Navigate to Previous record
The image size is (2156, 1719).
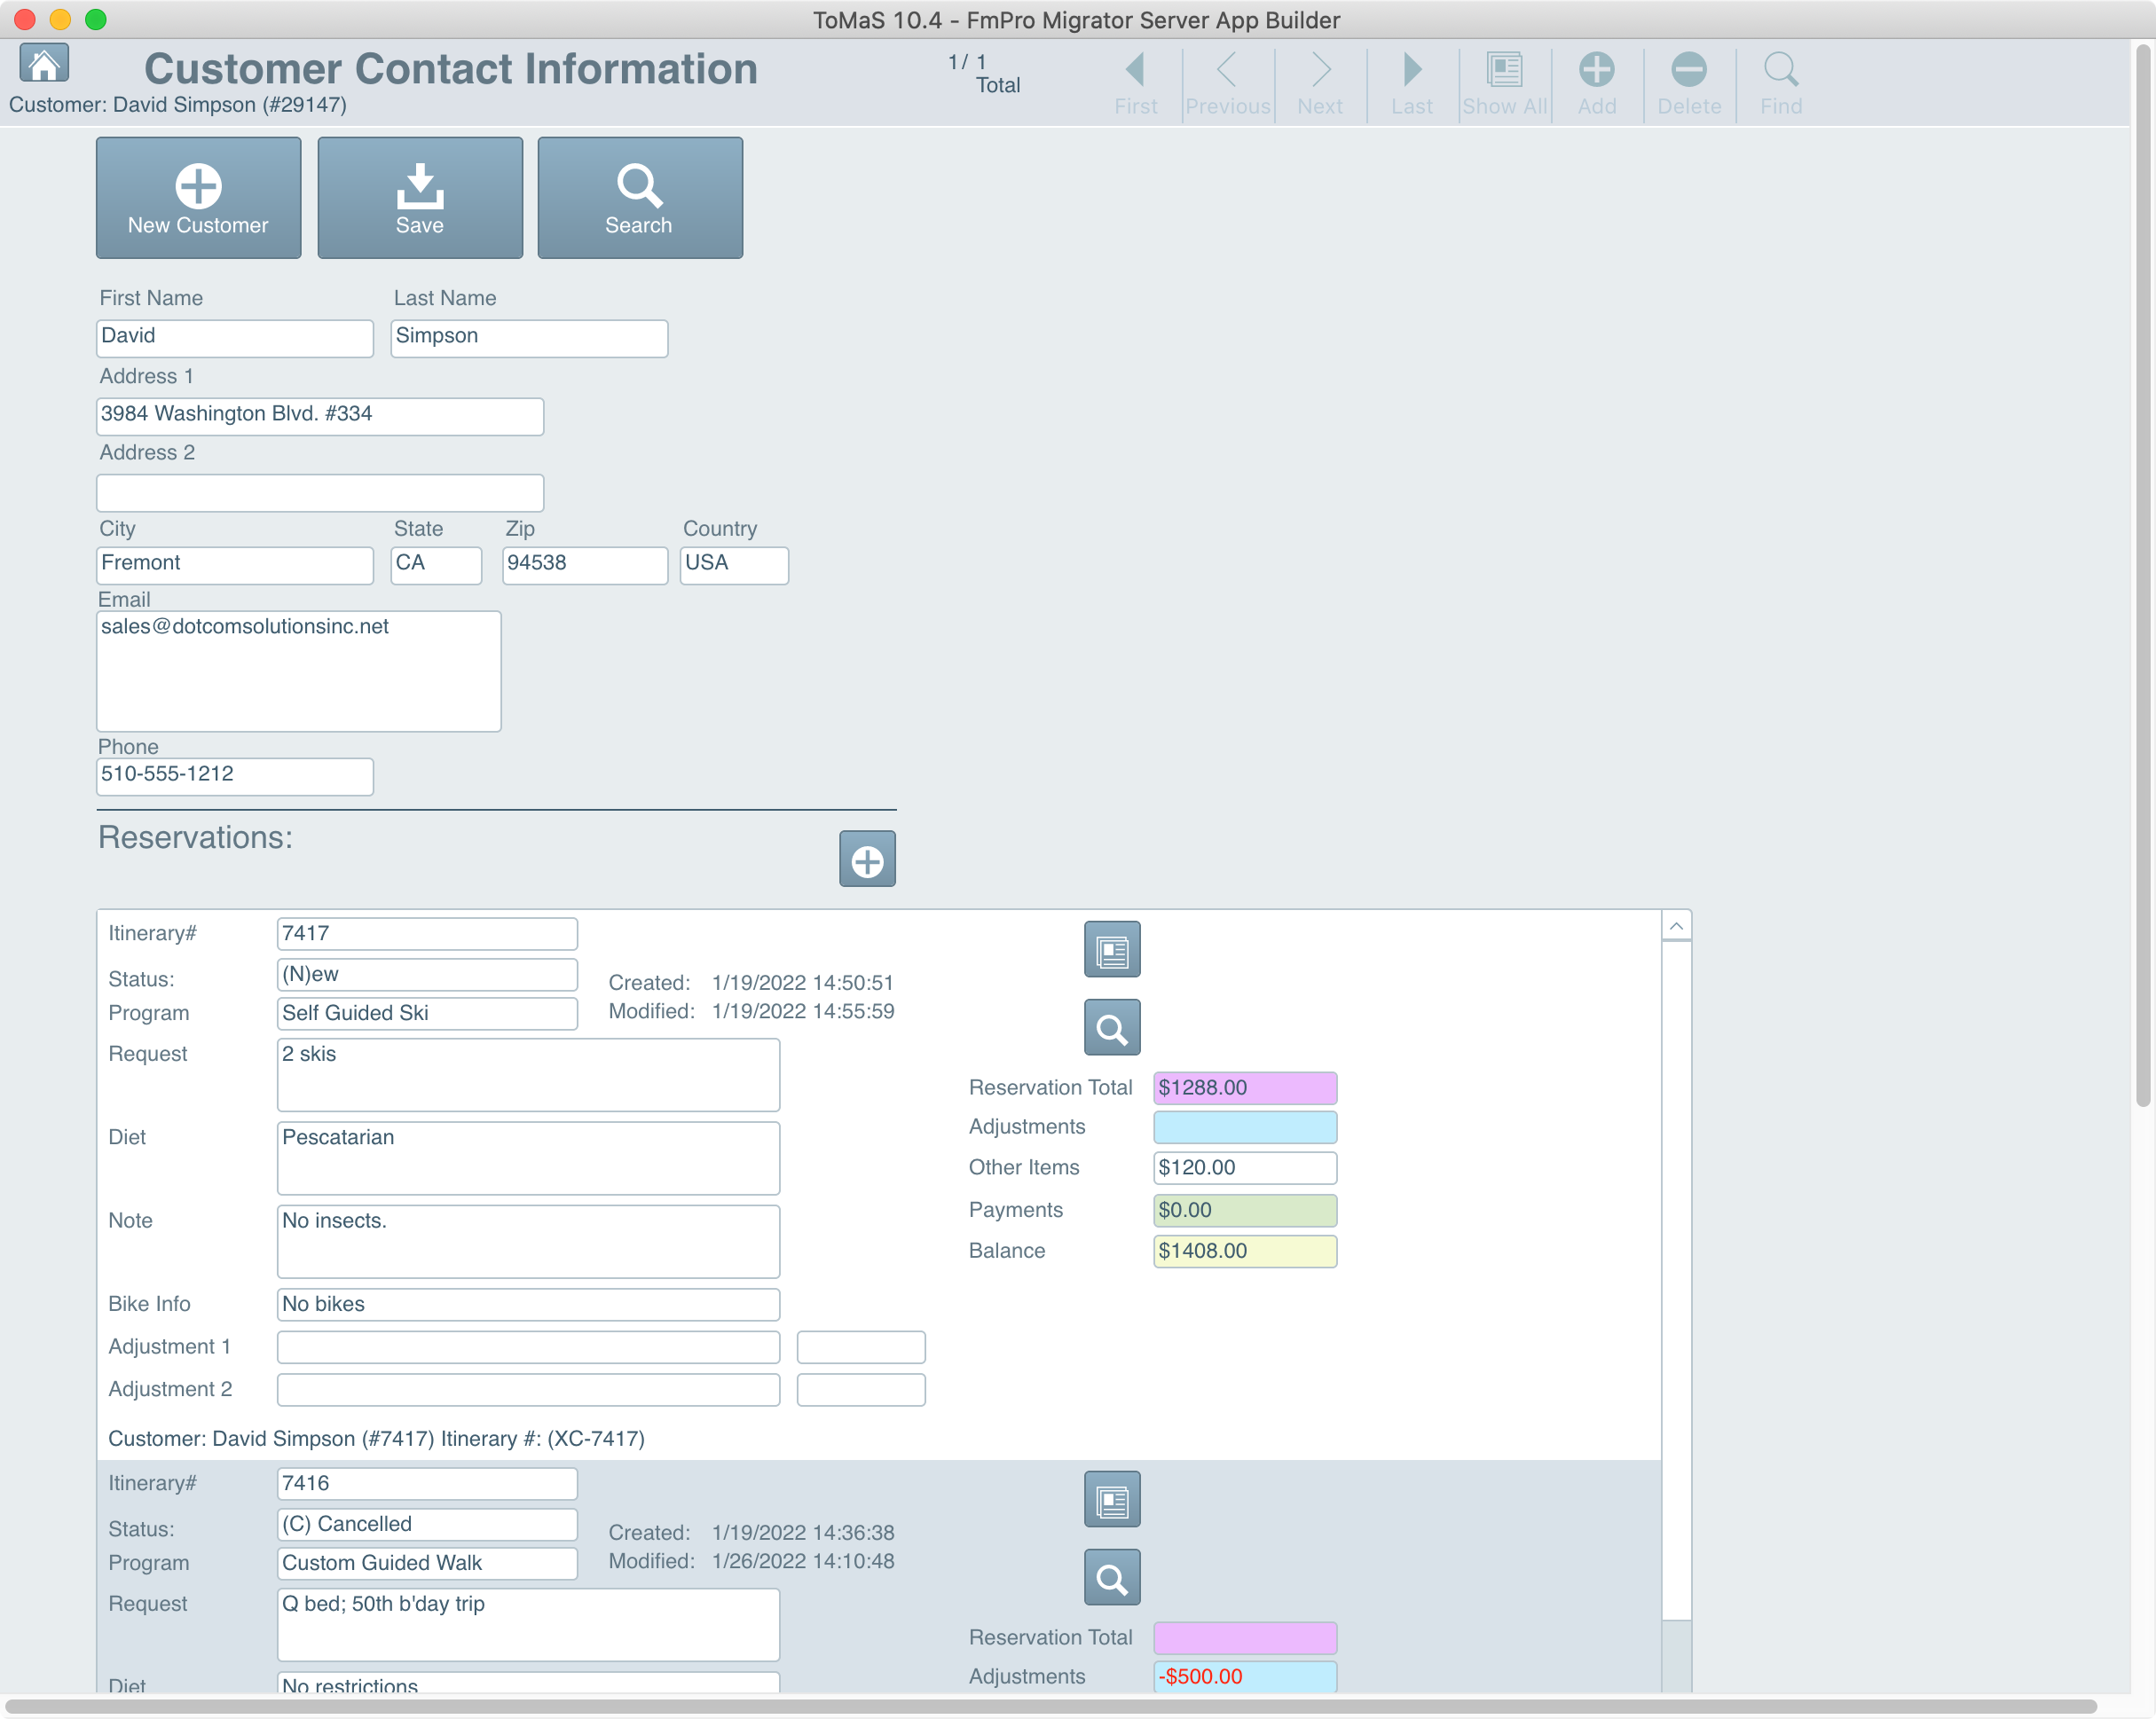tap(1227, 82)
